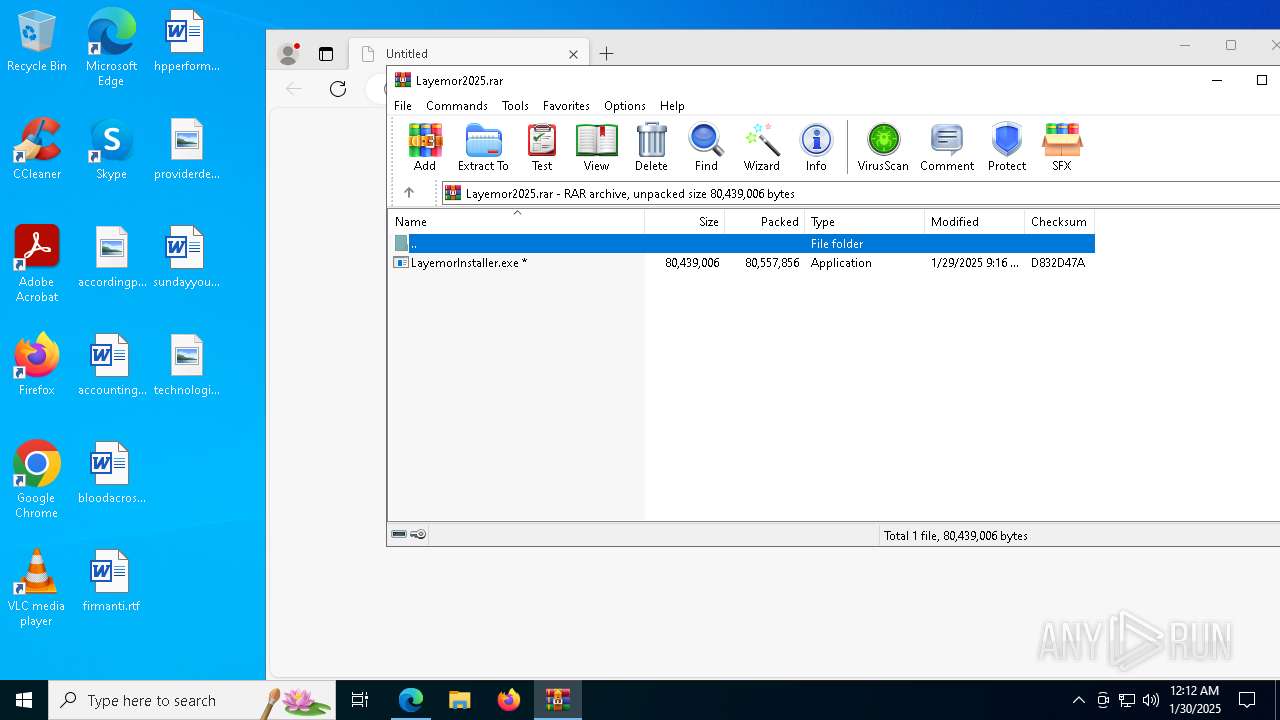Screen dimensions: 1280x720
Task: Click the taskbar search box
Action: pos(192,700)
